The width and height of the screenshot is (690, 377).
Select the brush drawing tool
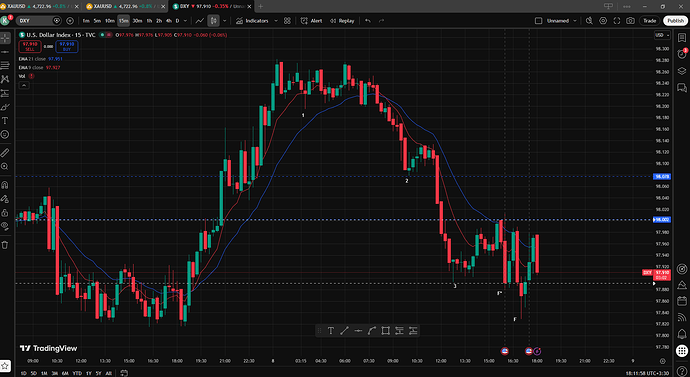tap(5, 107)
